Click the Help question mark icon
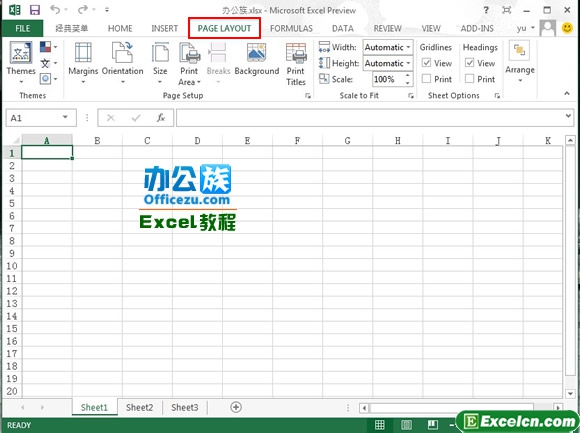Image resolution: width=580 pixels, height=433 pixels. [x=486, y=10]
